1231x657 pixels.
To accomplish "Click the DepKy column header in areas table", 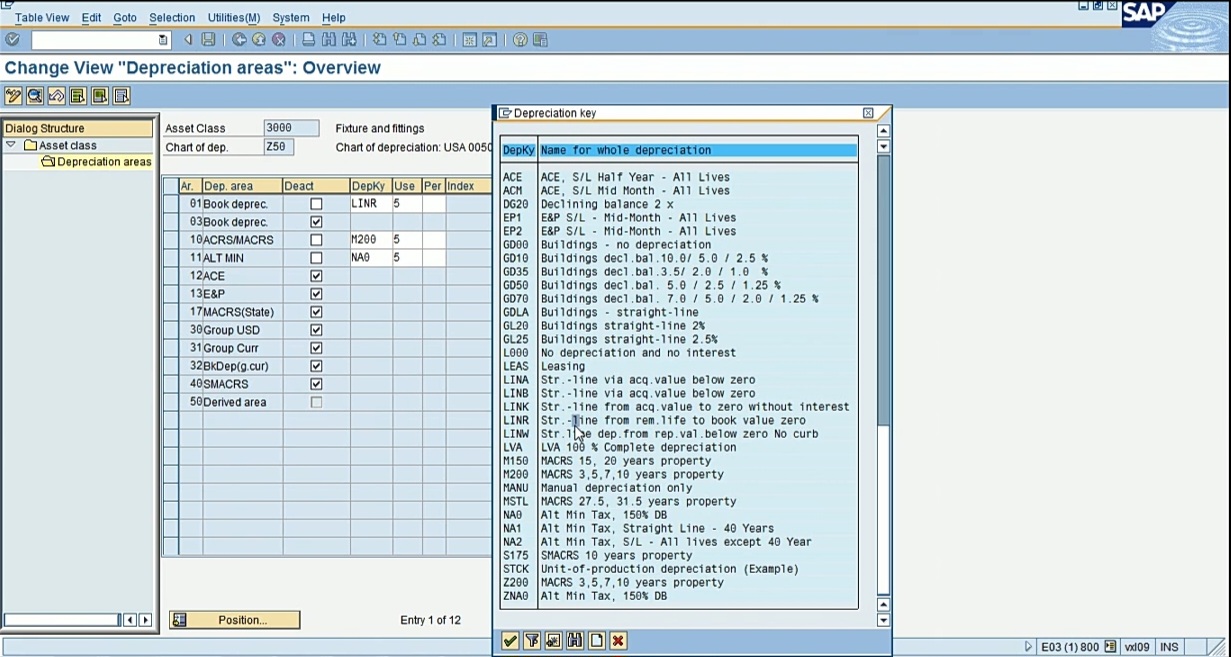I will 369,186.
